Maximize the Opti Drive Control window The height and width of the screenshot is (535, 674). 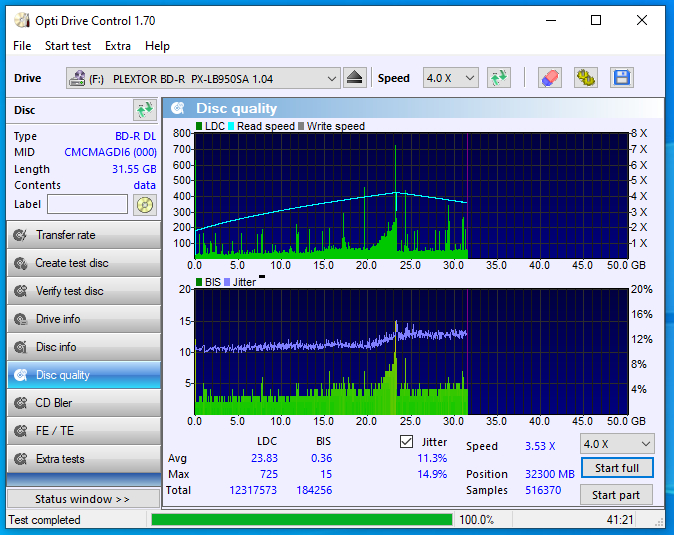coord(596,20)
